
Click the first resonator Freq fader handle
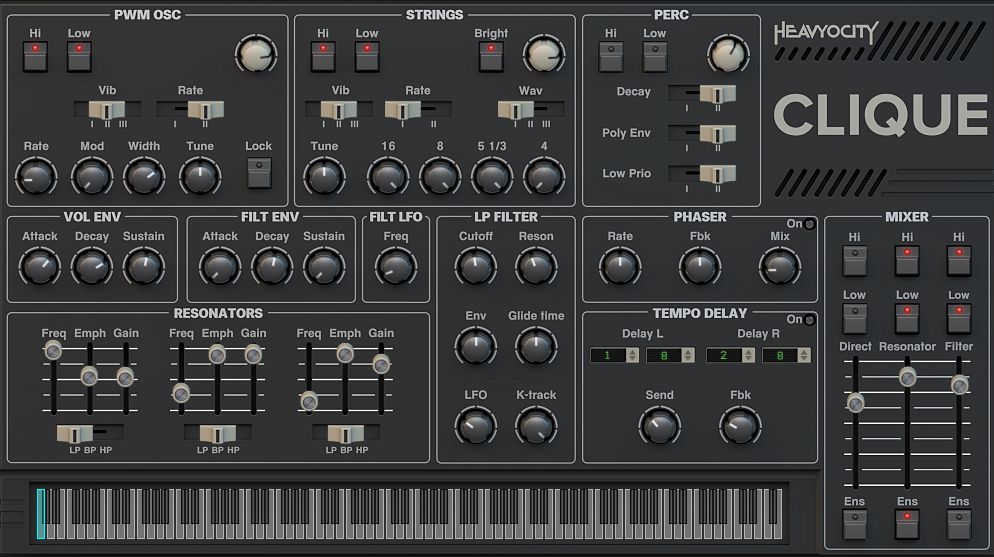click(x=53, y=350)
